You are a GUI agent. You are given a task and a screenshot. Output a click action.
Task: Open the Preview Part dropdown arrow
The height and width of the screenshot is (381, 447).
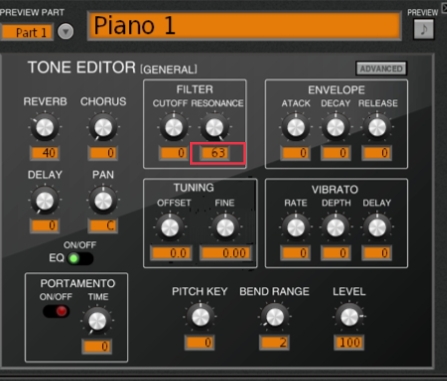(x=66, y=32)
